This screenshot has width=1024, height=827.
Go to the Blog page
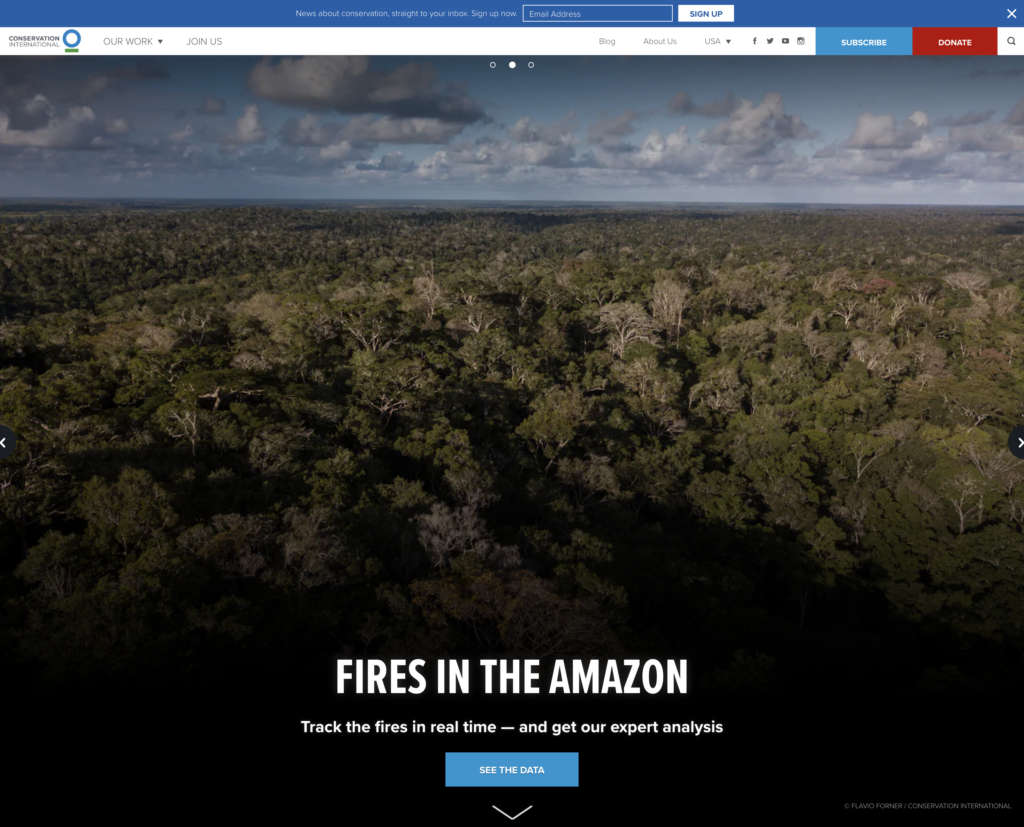(x=607, y=41)
